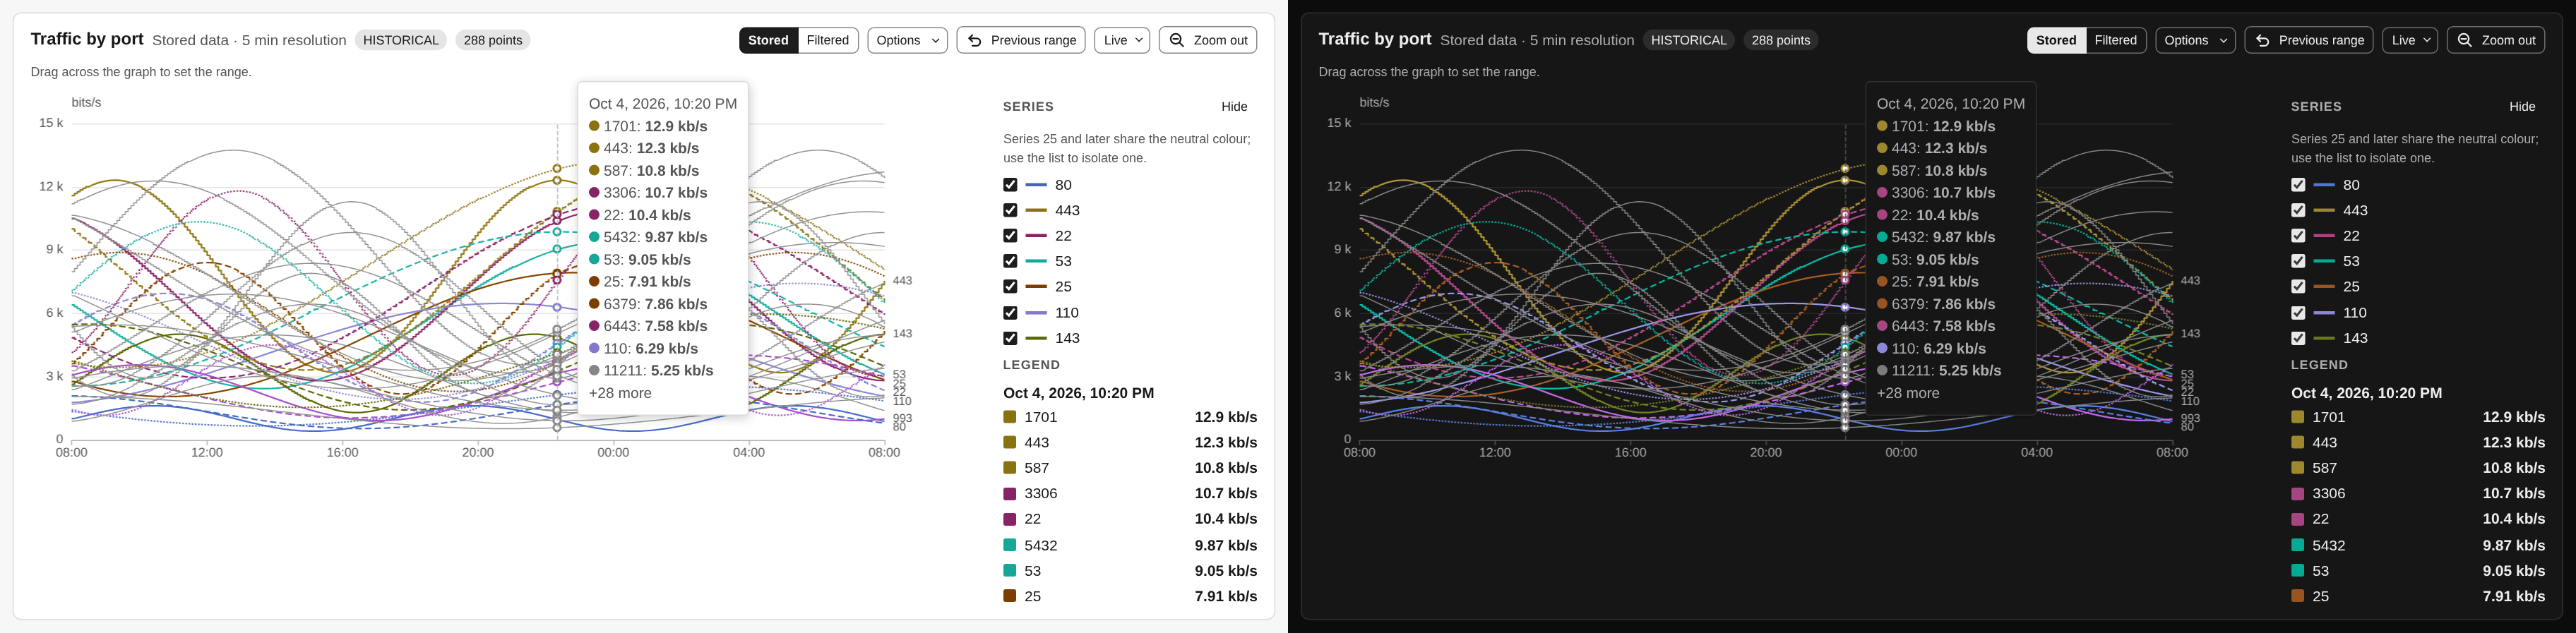Click the 1701 legend swatch in dark panel
Viewport: 2576px width, 633px height.
(2298, 417)
